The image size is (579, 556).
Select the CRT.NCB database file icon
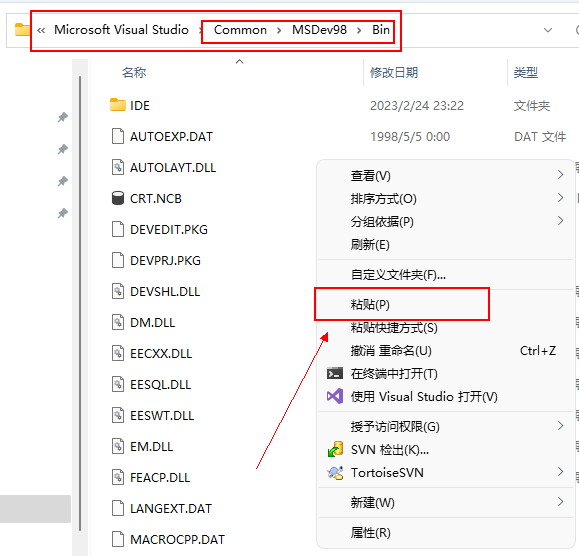pos(118,198)
